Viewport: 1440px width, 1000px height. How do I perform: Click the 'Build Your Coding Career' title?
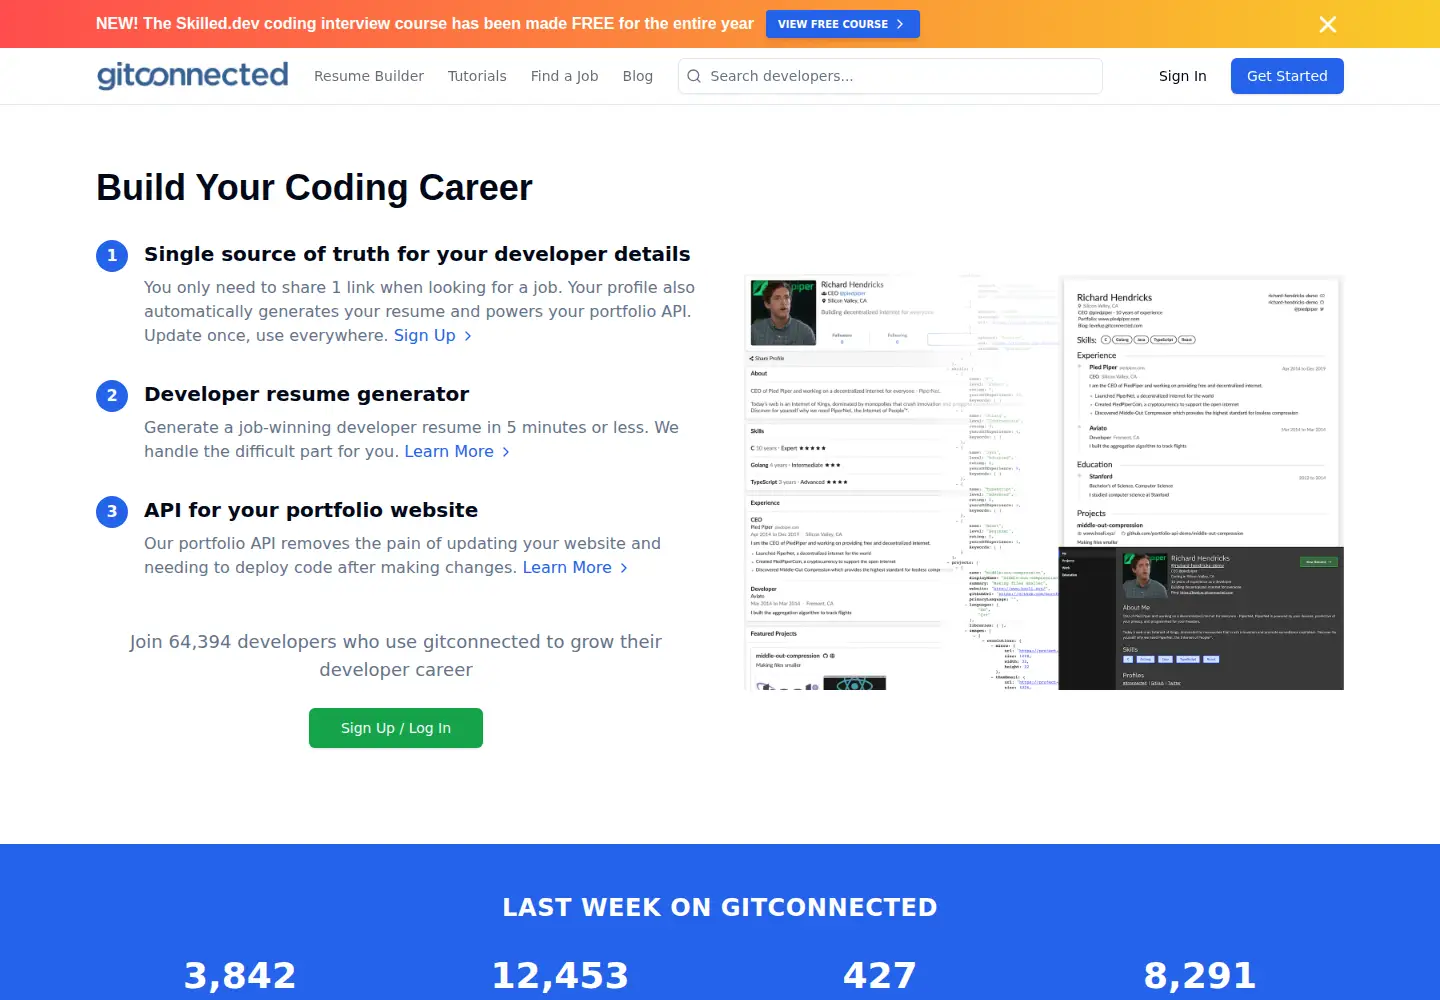(x=314, y=188)
